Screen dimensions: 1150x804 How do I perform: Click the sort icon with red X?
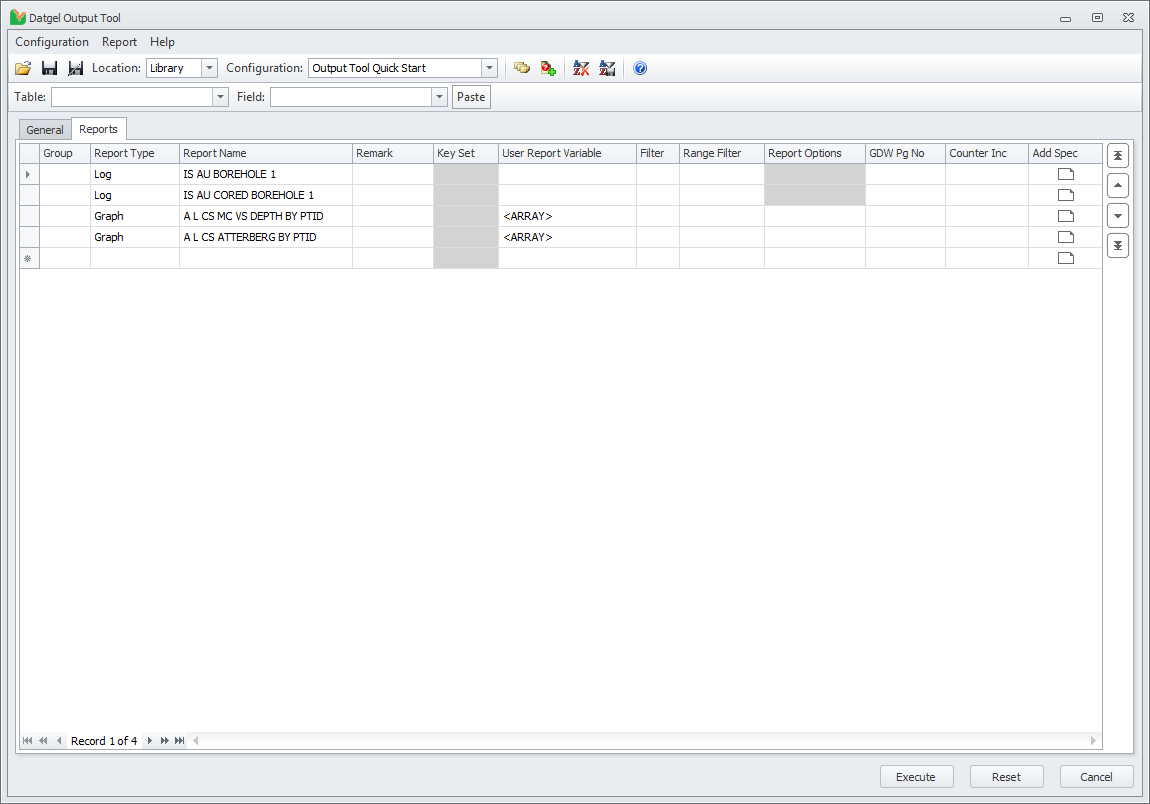click(x=581, y=68)
